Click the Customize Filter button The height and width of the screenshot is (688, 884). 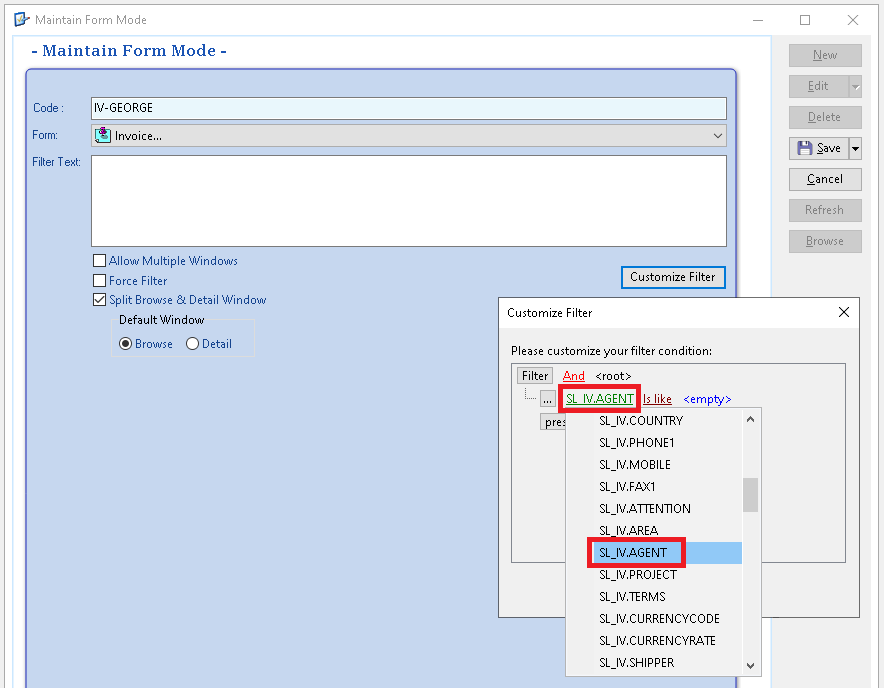[672, 277]
